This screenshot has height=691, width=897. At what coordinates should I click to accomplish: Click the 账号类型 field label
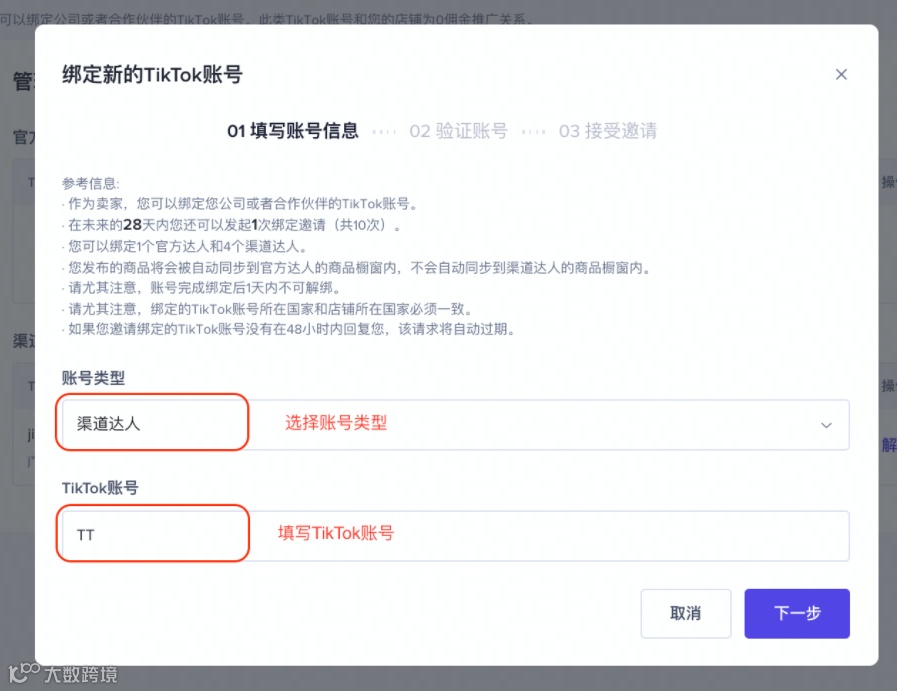(x=93, y=378)
